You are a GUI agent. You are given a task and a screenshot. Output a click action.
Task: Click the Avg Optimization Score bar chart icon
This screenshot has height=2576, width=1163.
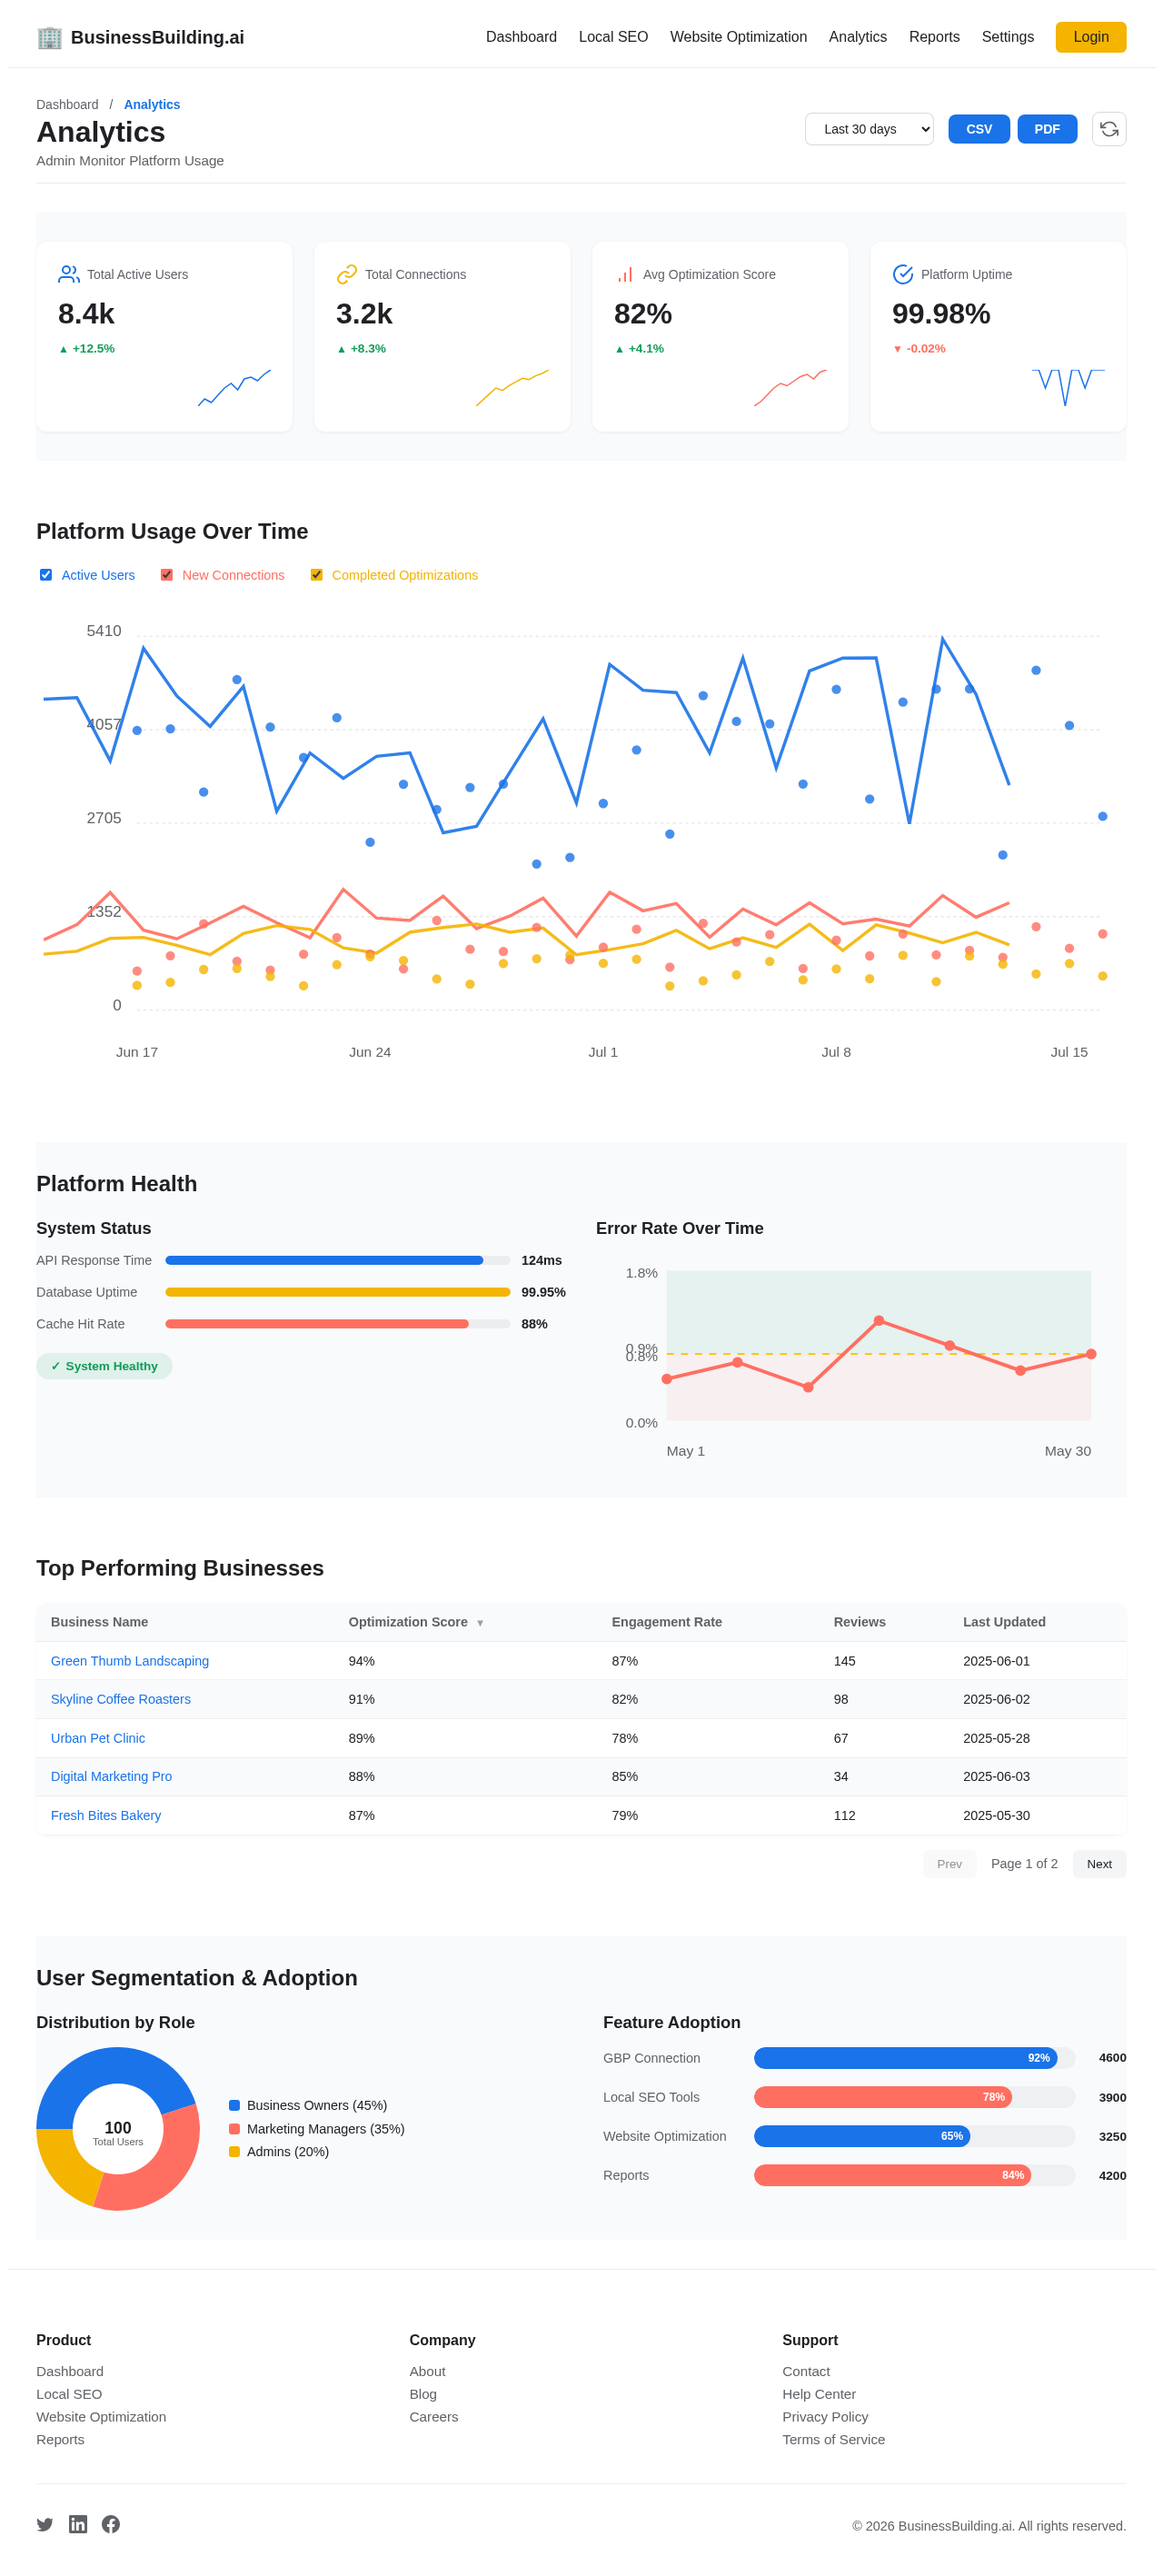tap(625, 274)
